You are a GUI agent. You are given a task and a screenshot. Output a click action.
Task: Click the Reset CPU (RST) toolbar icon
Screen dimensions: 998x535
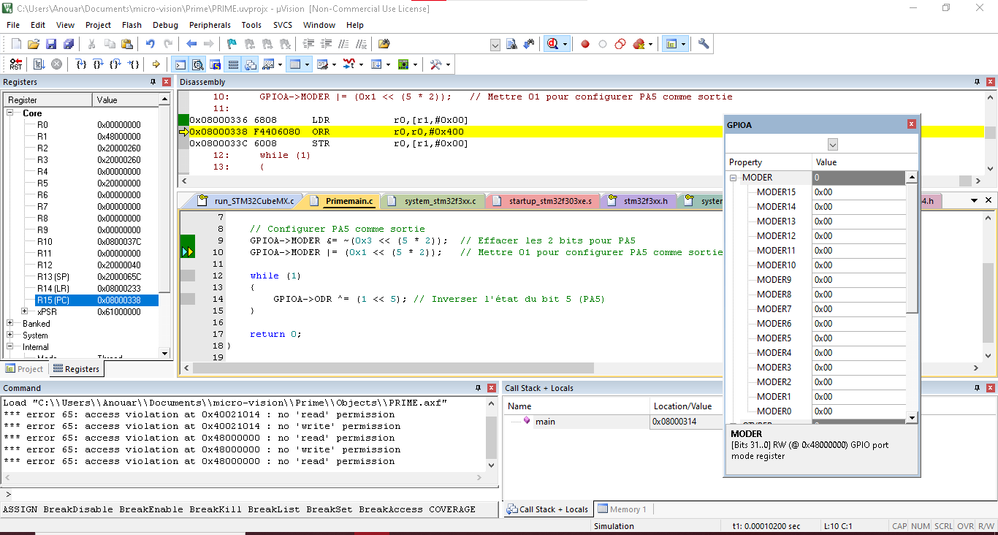tap(15, 64)
